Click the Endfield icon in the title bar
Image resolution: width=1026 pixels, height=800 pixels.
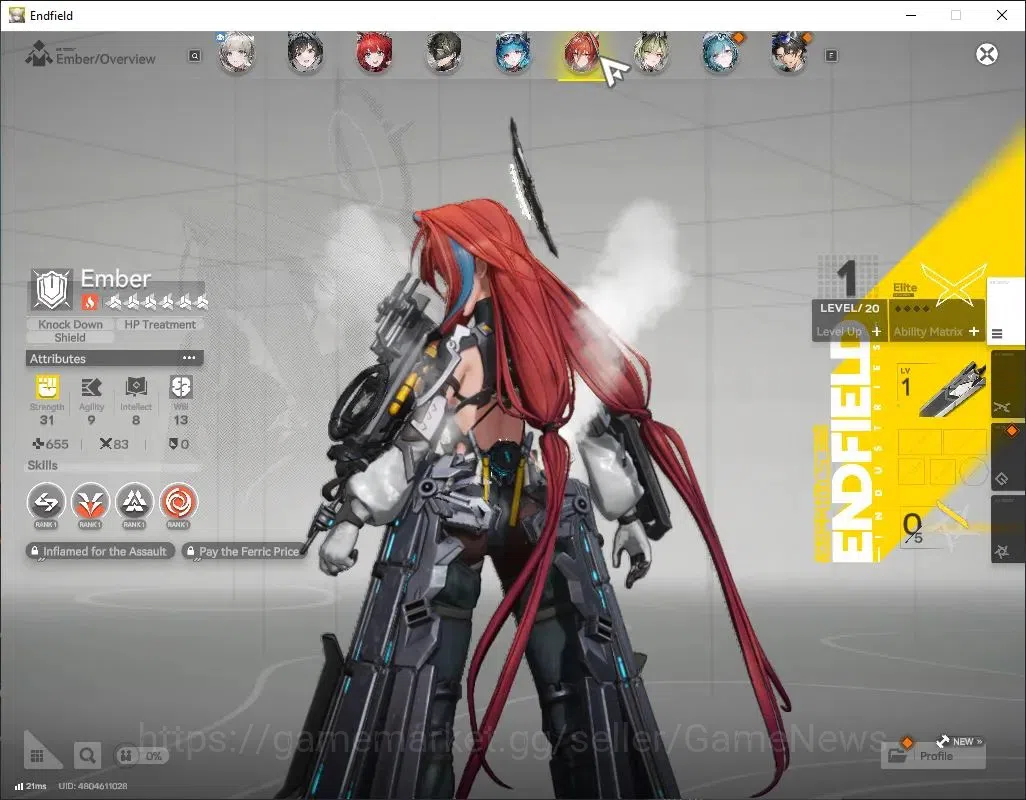click(16, 15)
